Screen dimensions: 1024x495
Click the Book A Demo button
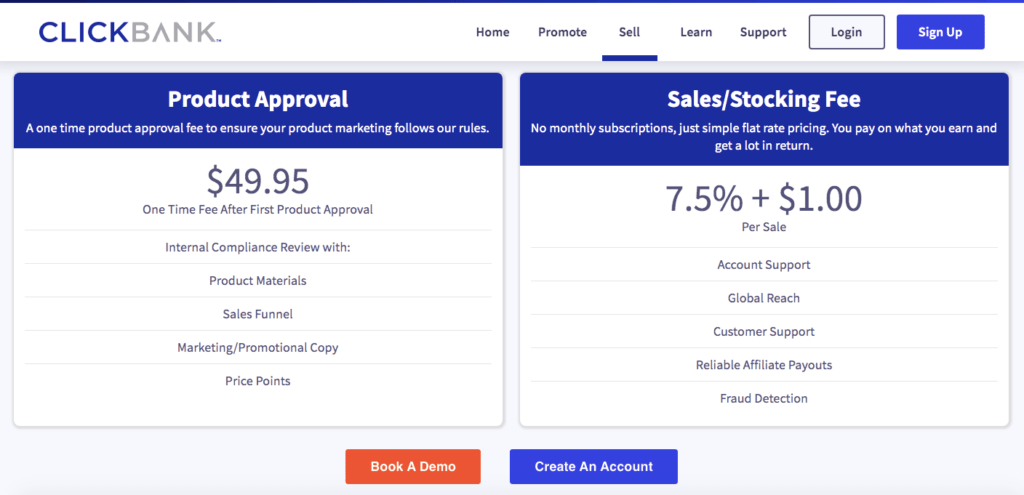tap(413, 466)
